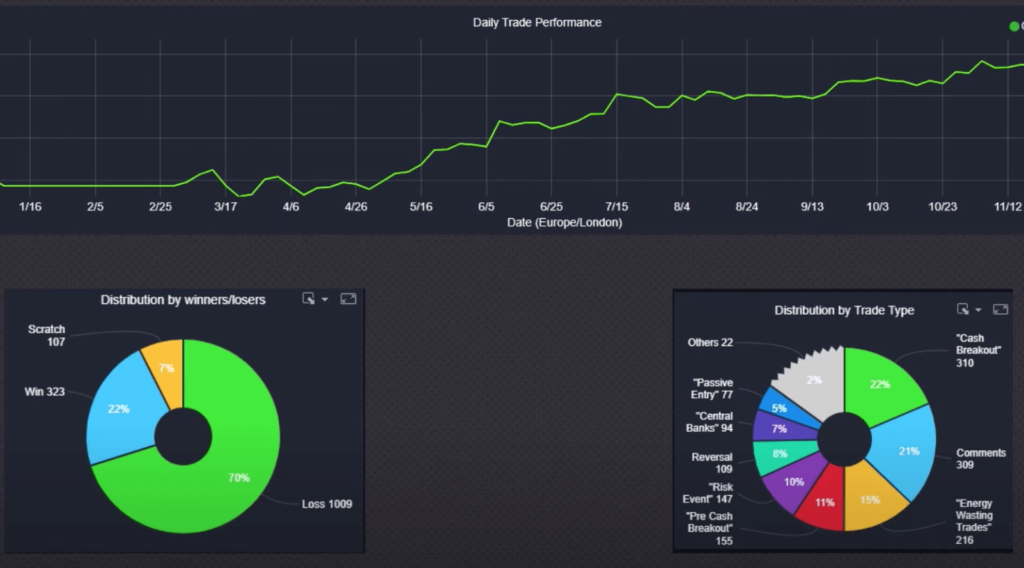The image size is (1024, 568).
Task: Click the purple Risk Event 10% slice
Action: pos(793,482)
